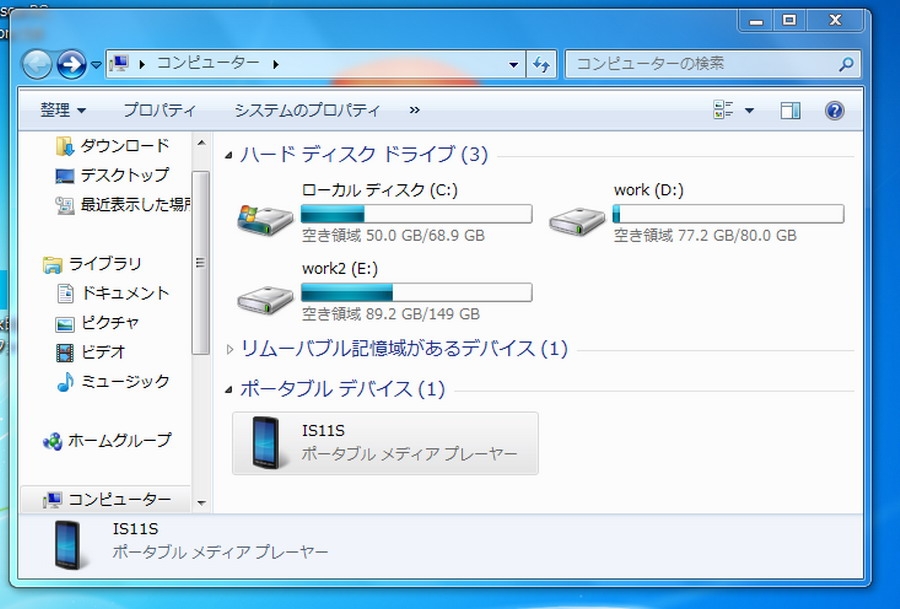Open ドキュメント library
900x609 pixels.
[x=125, y=293]
